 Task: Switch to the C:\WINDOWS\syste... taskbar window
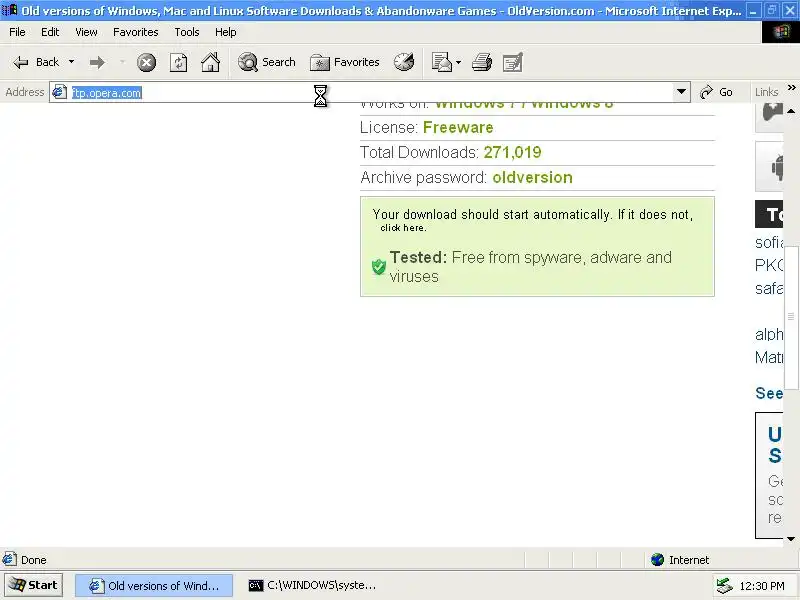(x=312, y=586)
